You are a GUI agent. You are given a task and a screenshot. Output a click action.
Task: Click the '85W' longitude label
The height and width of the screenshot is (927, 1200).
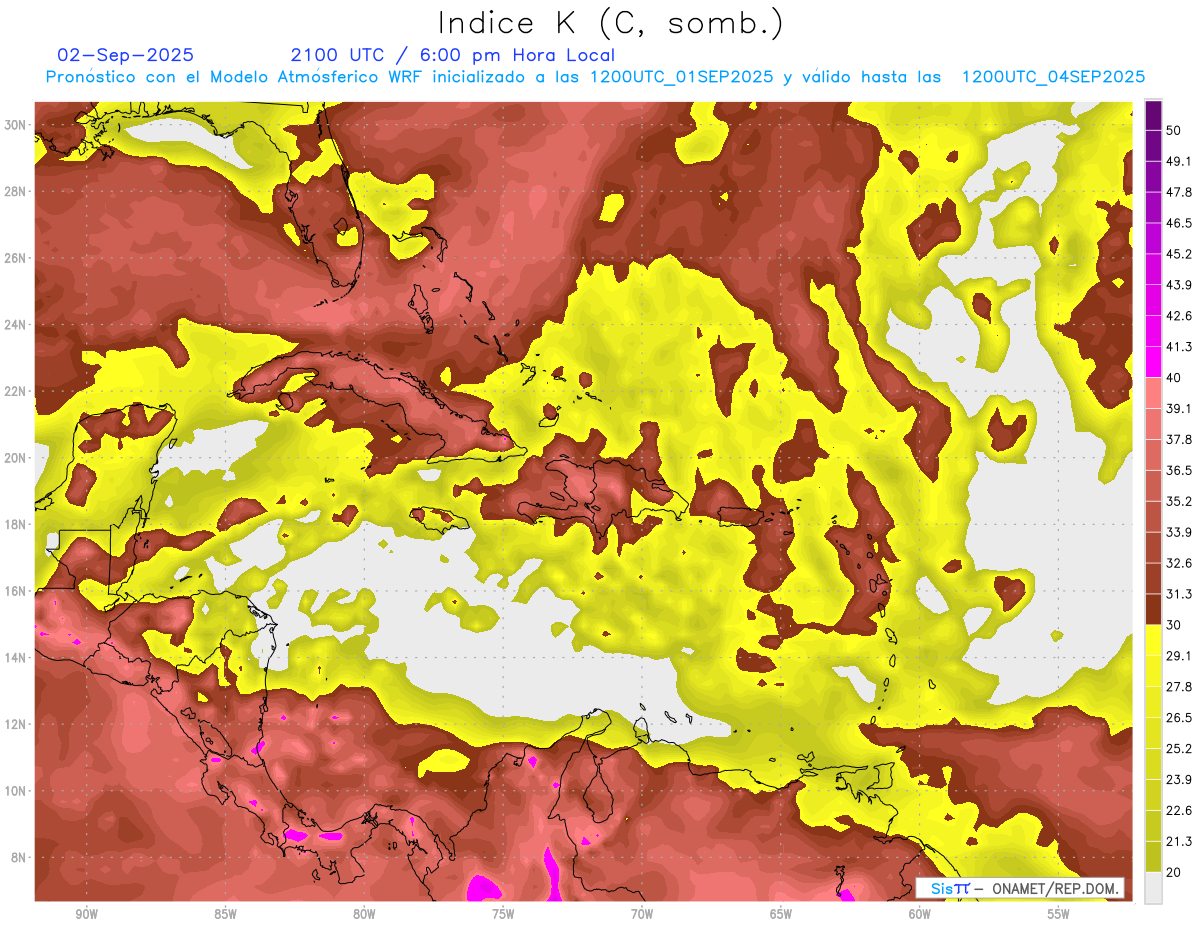[225, 914]
